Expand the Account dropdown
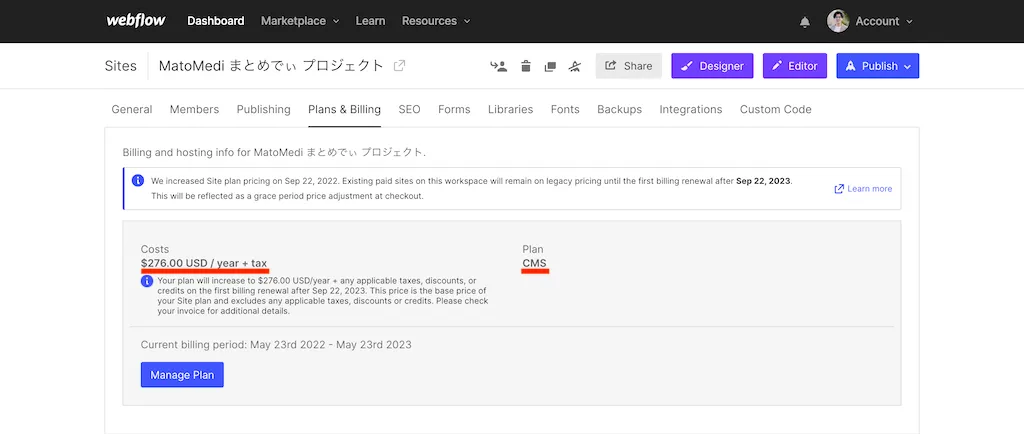 pos(884,21)
